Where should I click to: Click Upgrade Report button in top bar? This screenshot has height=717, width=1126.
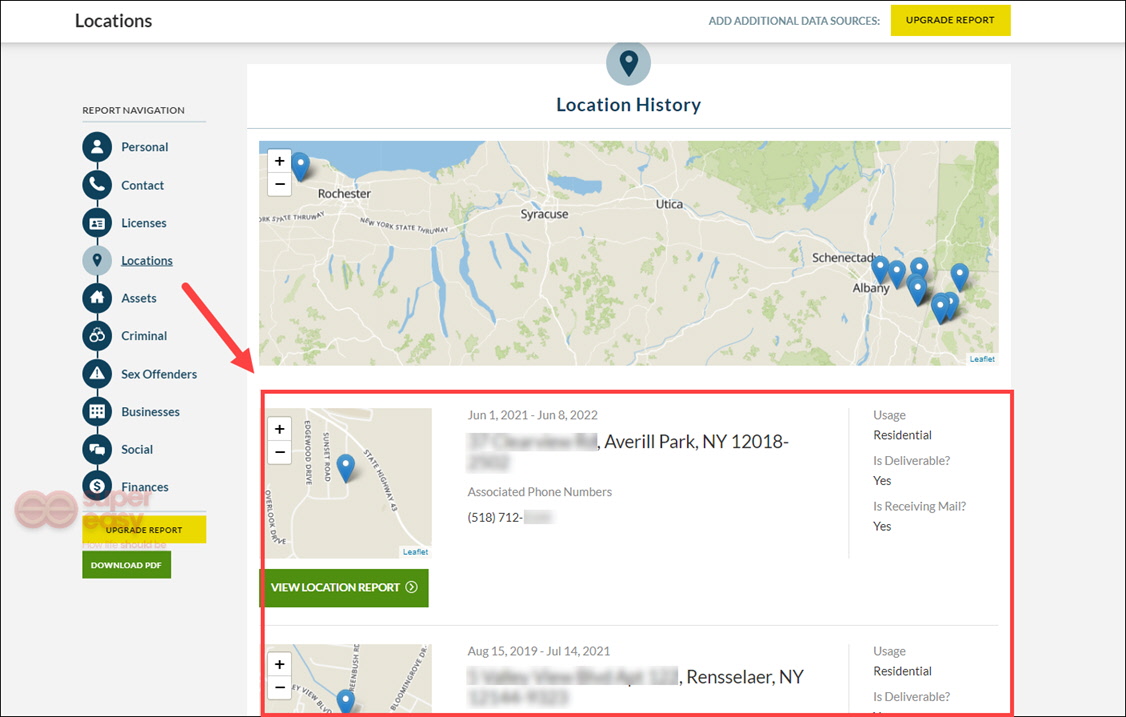[950, 20]
